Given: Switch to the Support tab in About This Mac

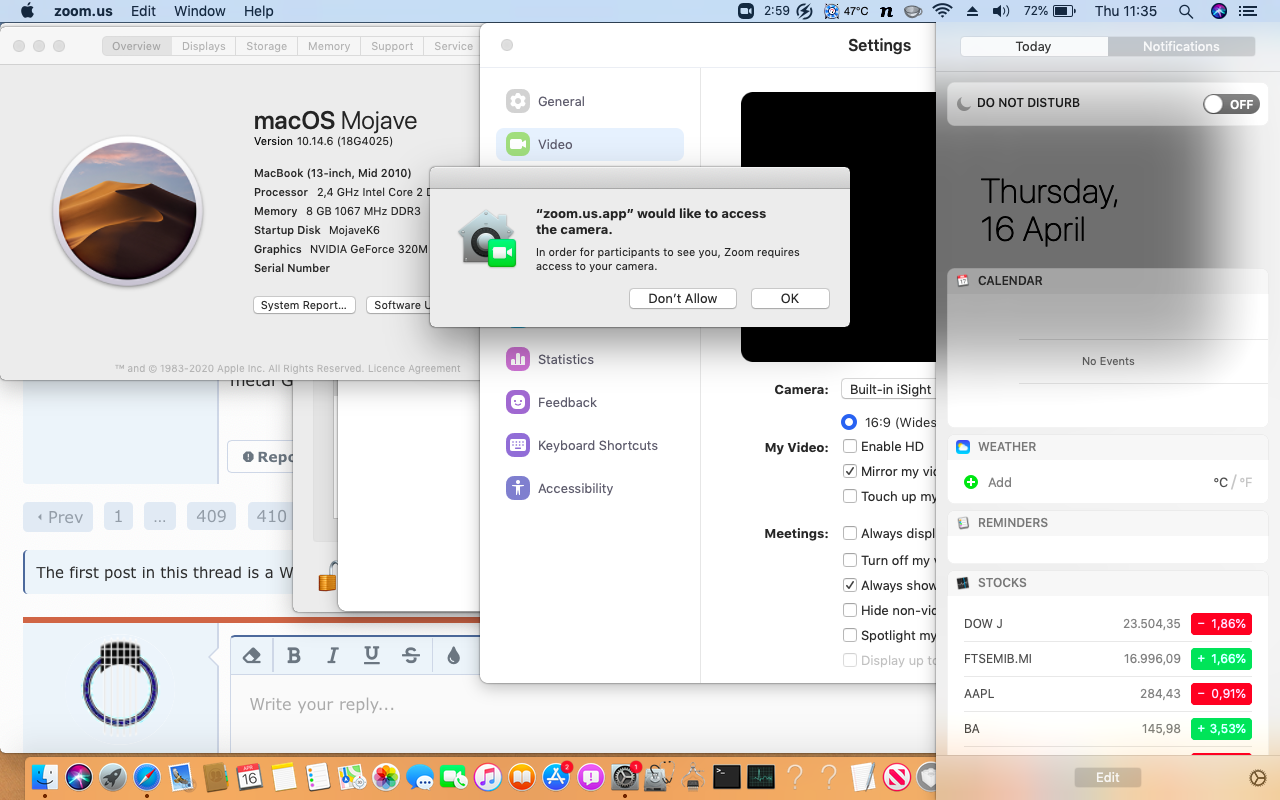Looking at the screenshot, I should (392, 46).
